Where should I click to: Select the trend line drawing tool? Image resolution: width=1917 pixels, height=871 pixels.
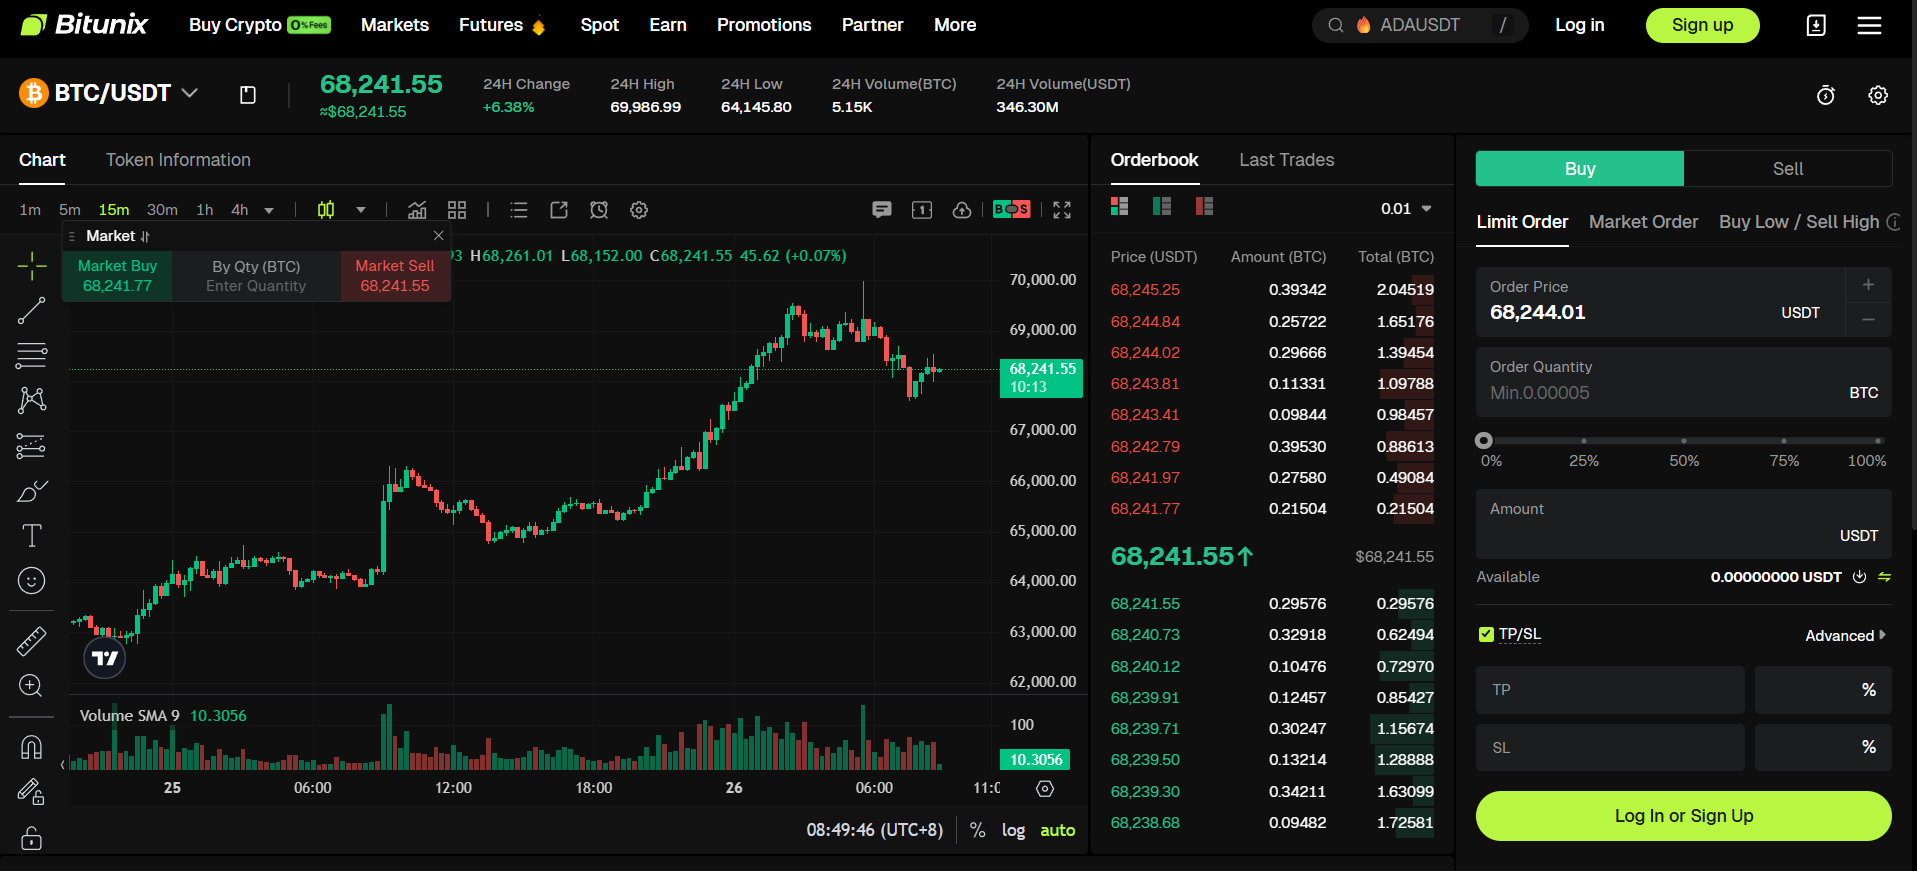pyautogui.click(x=31, y=311)
